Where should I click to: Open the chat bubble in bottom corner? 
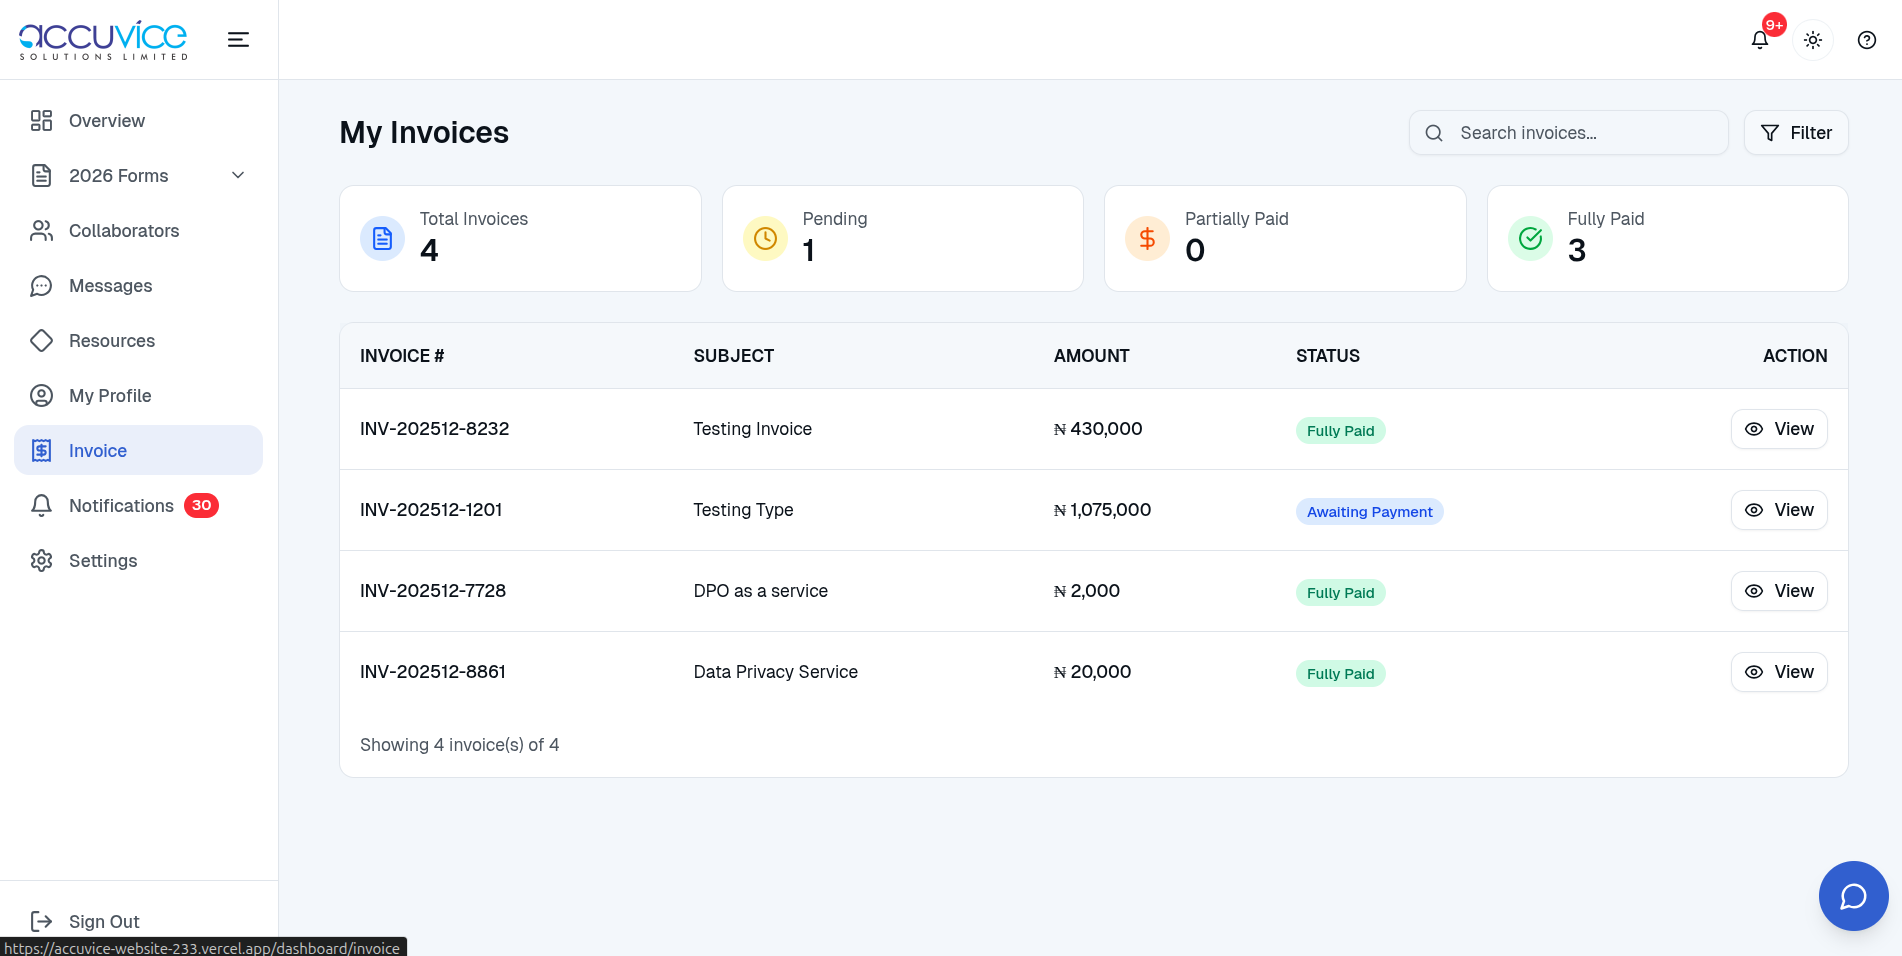tap(1853, 896)
